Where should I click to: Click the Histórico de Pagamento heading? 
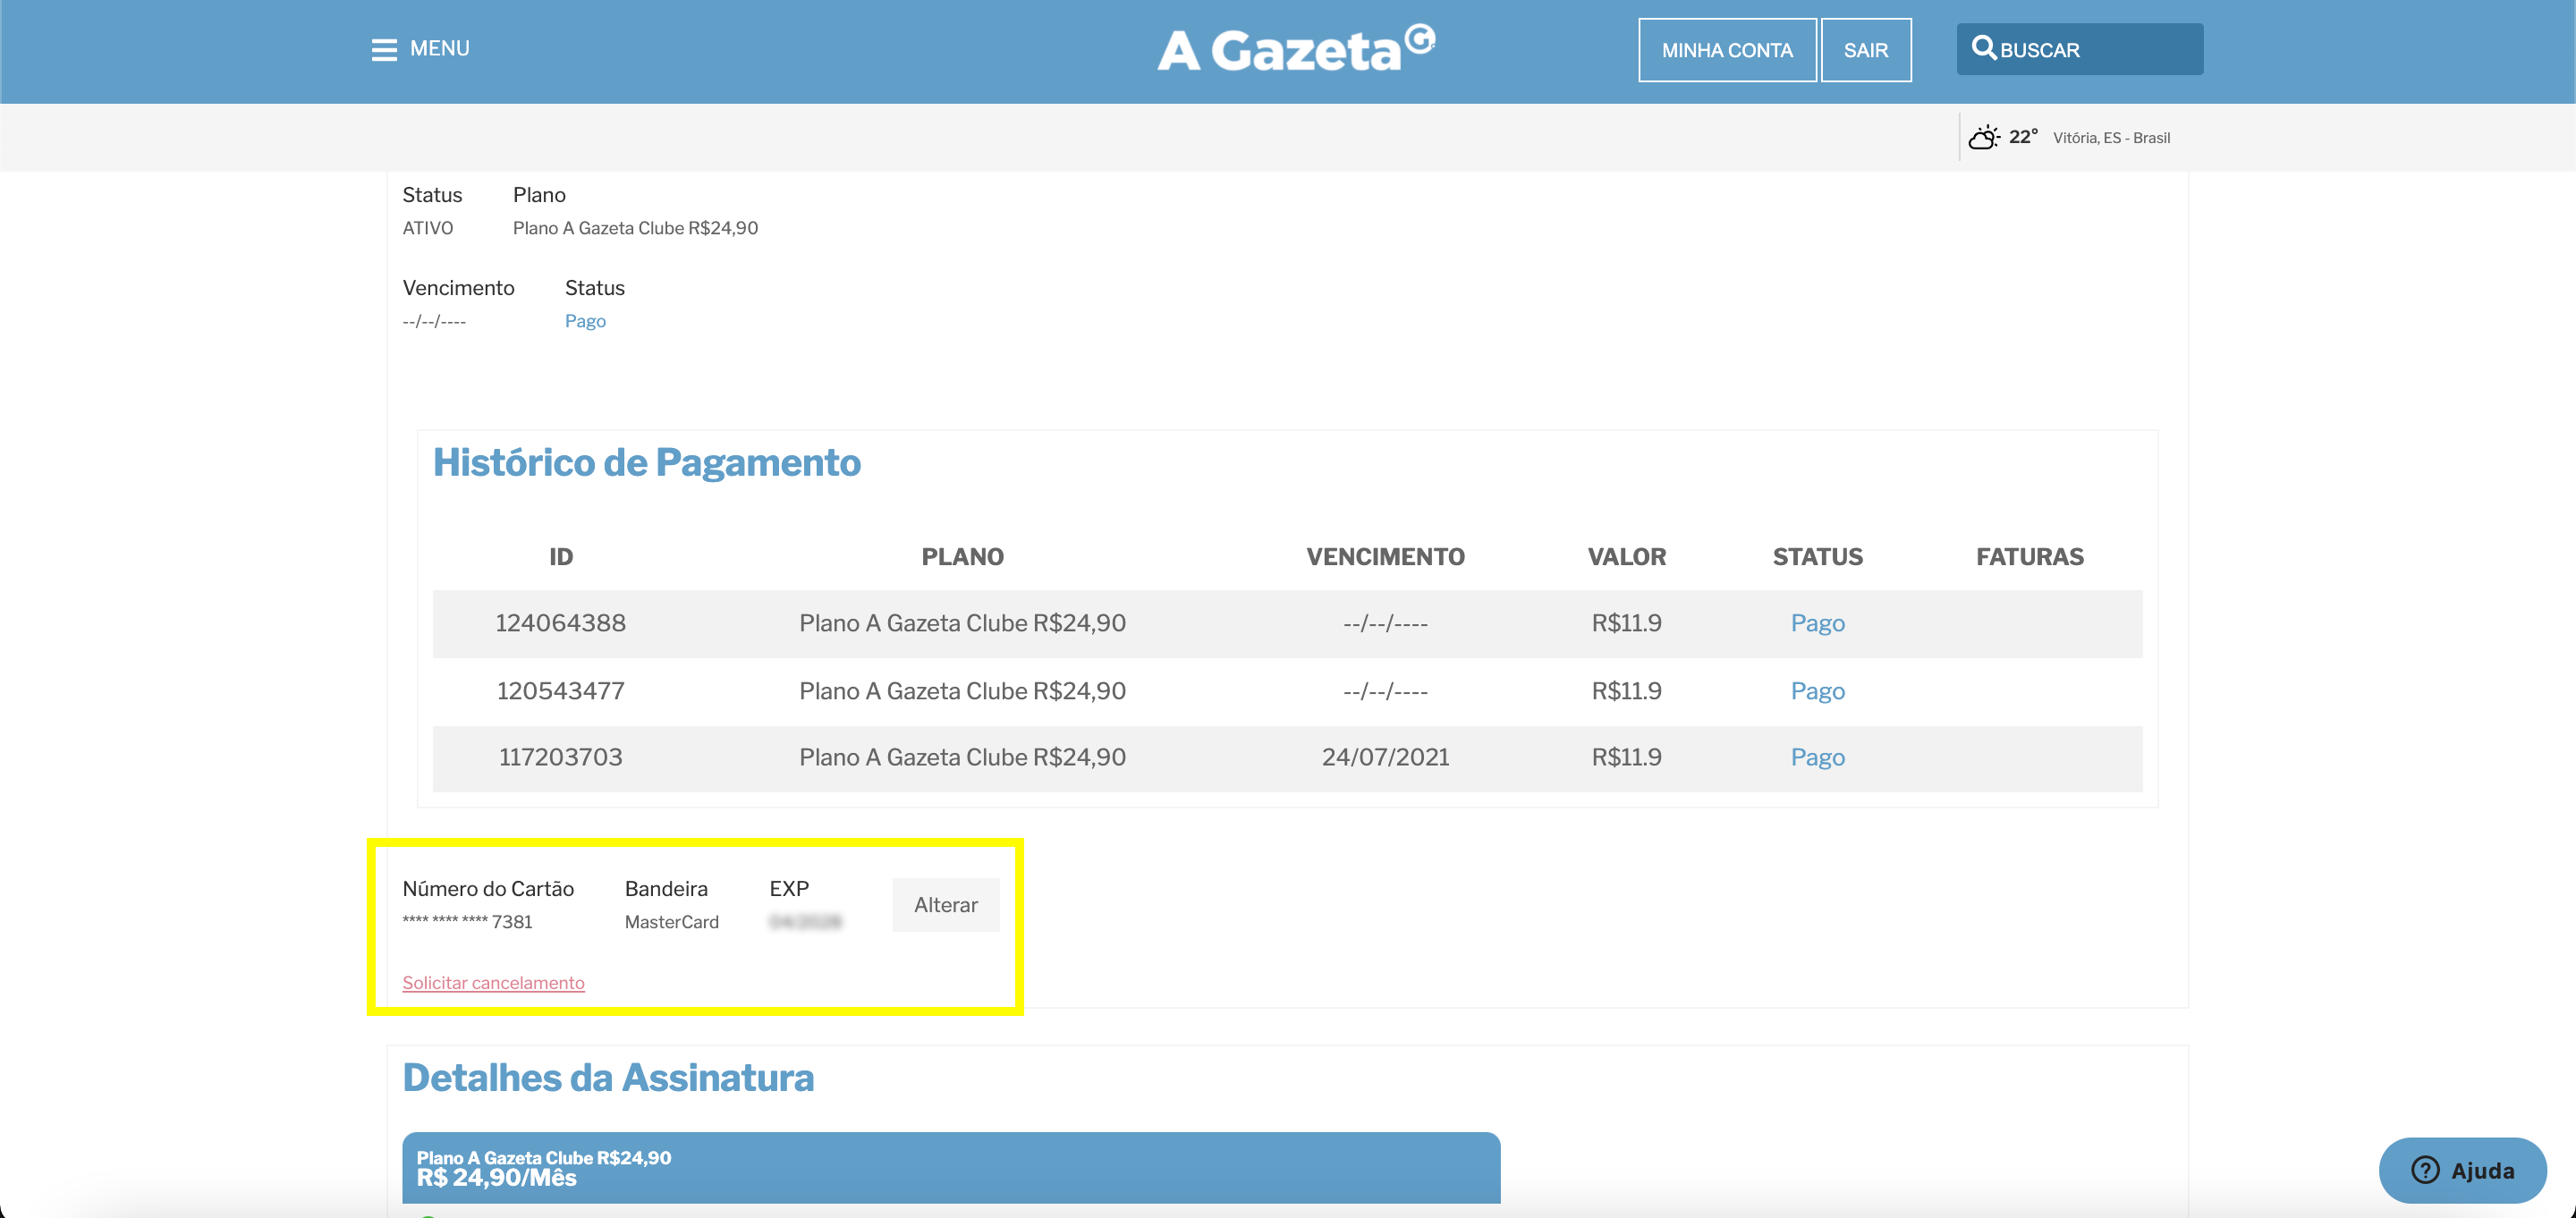coord(646,463)
